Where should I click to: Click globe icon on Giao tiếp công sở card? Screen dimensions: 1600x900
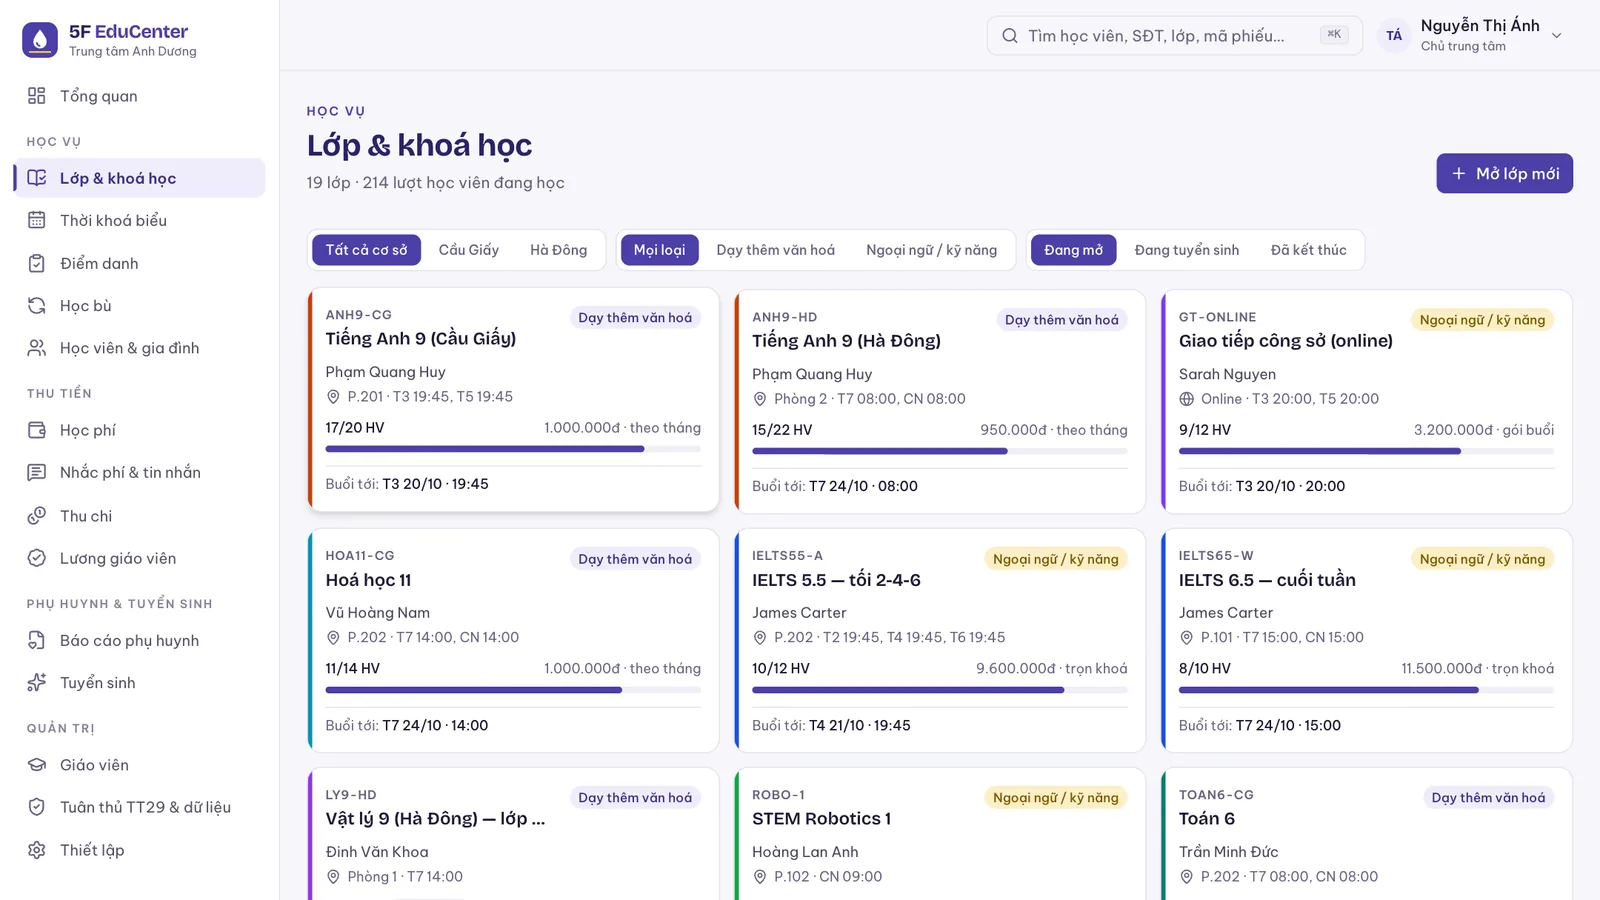point(1187,399)
